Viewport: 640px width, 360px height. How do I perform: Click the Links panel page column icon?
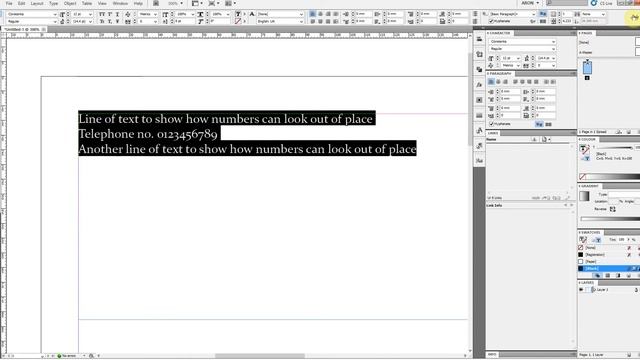pos(544,140)
